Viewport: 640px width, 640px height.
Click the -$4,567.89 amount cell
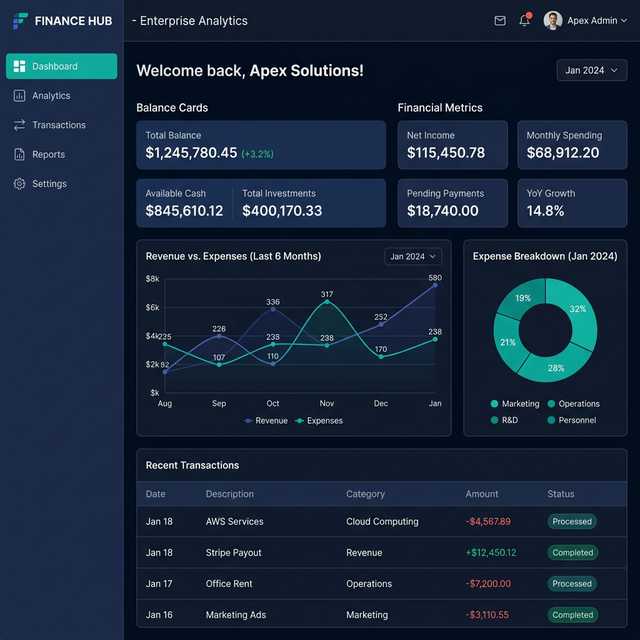coord(488,521)
